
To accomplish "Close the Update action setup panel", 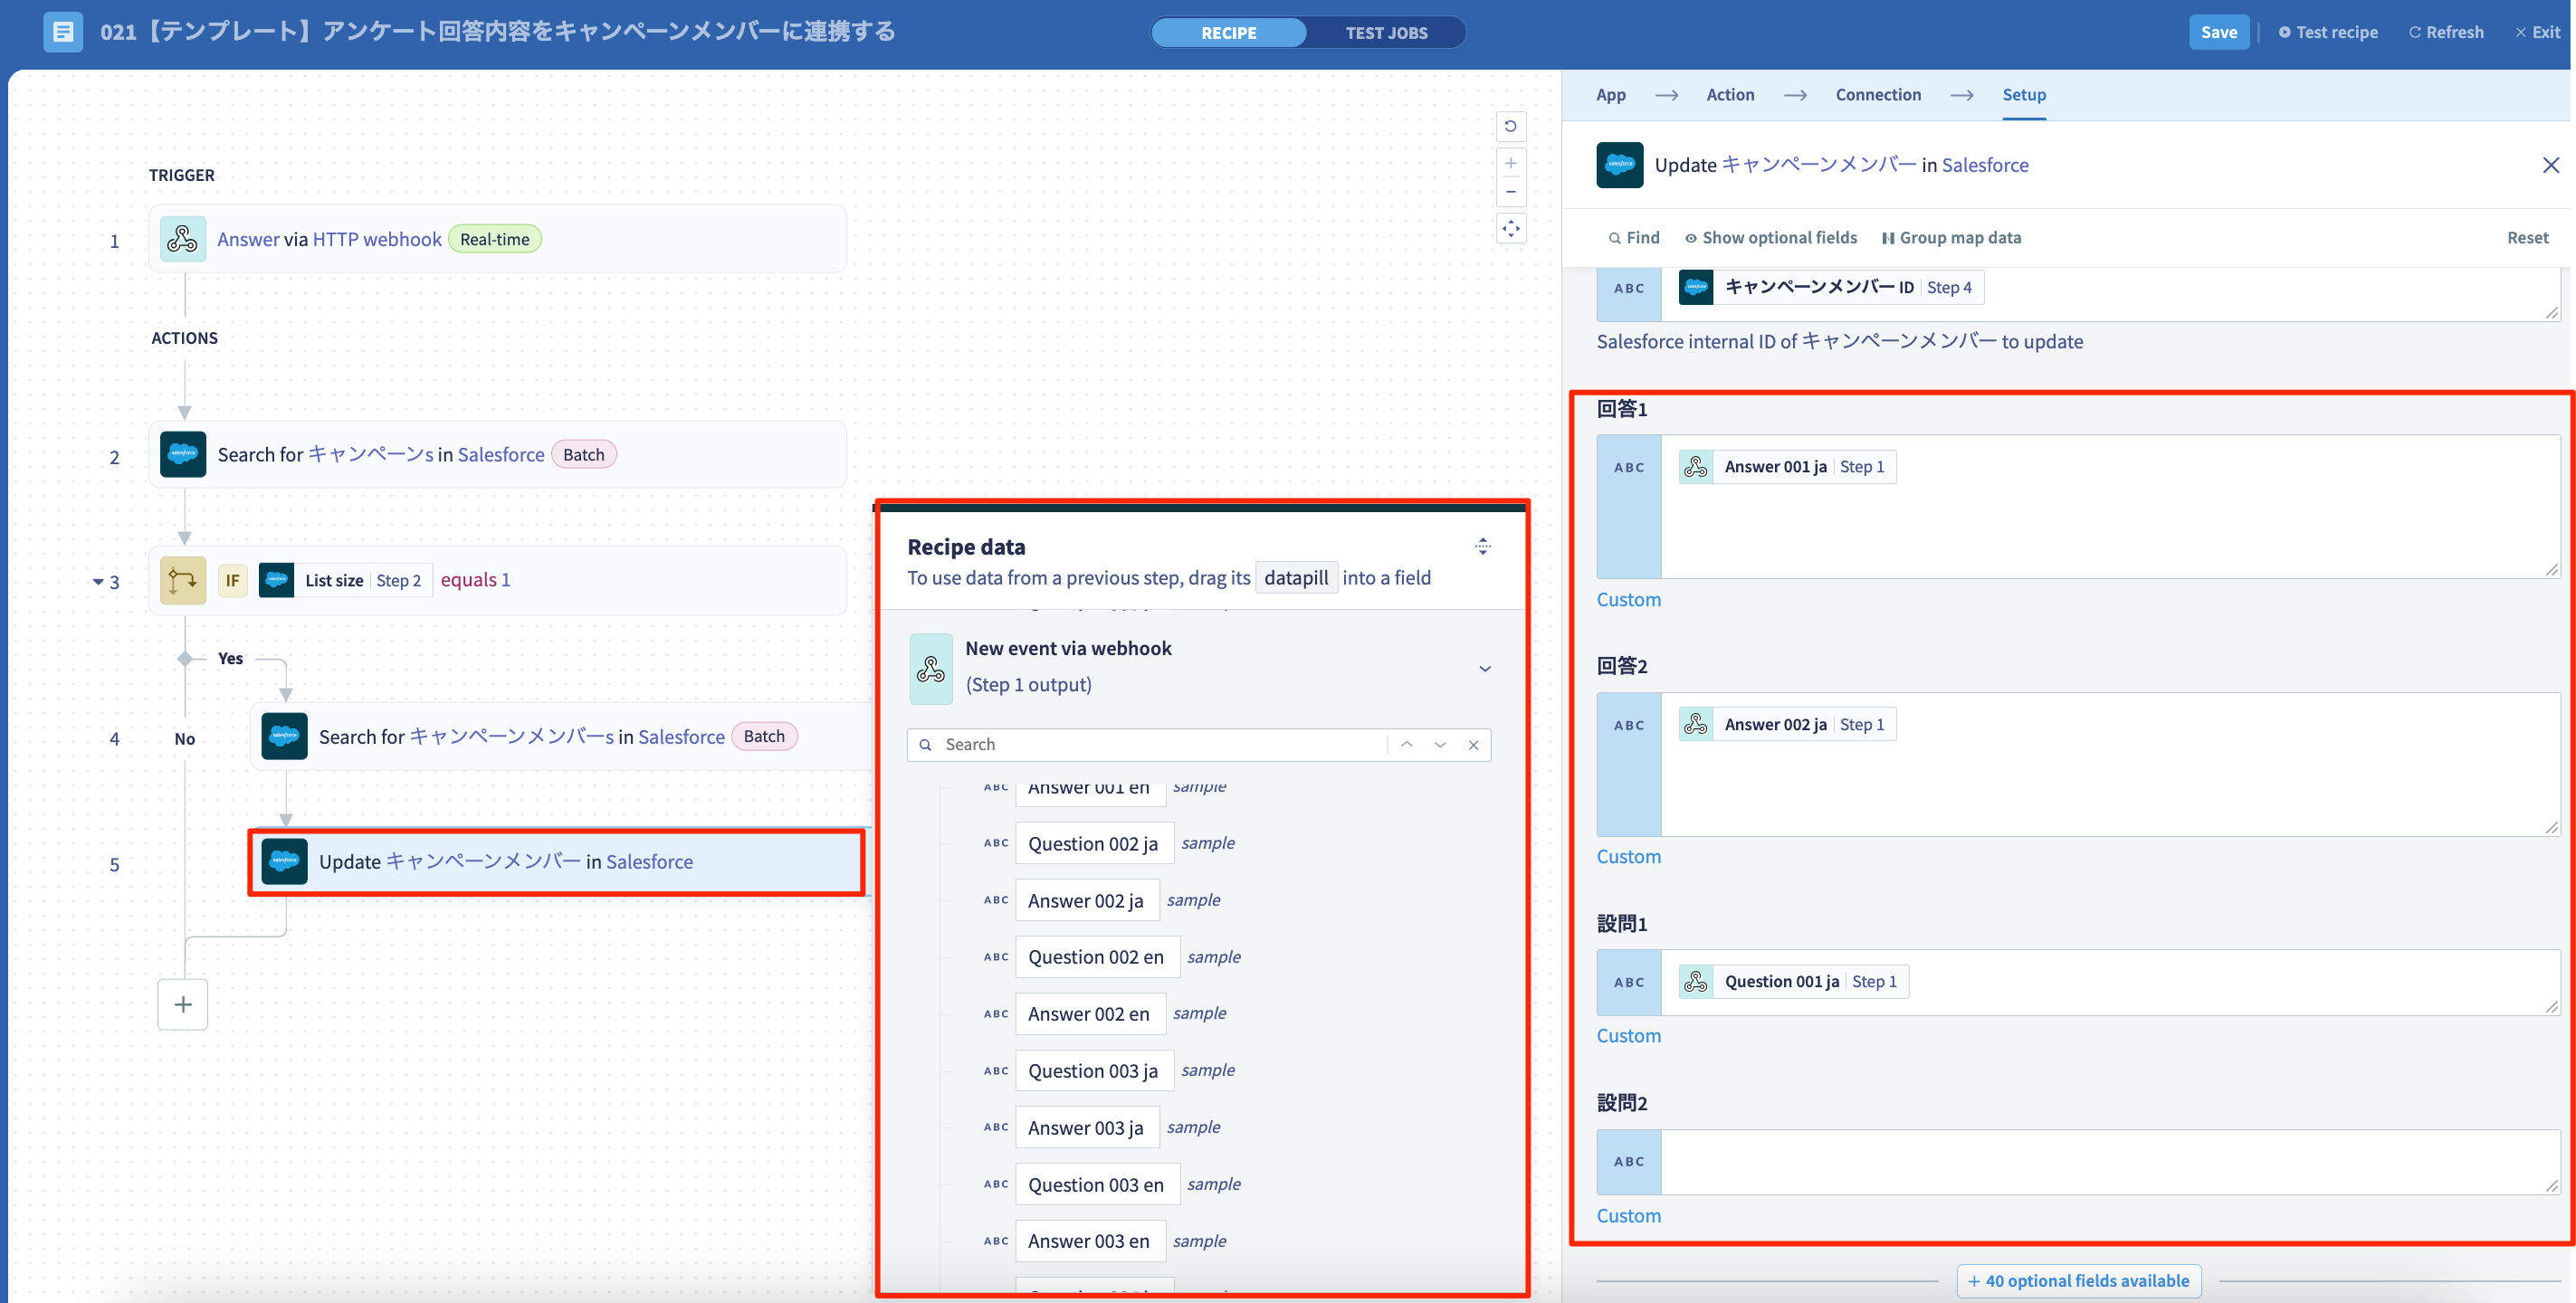I will (x=2551, y=165).
